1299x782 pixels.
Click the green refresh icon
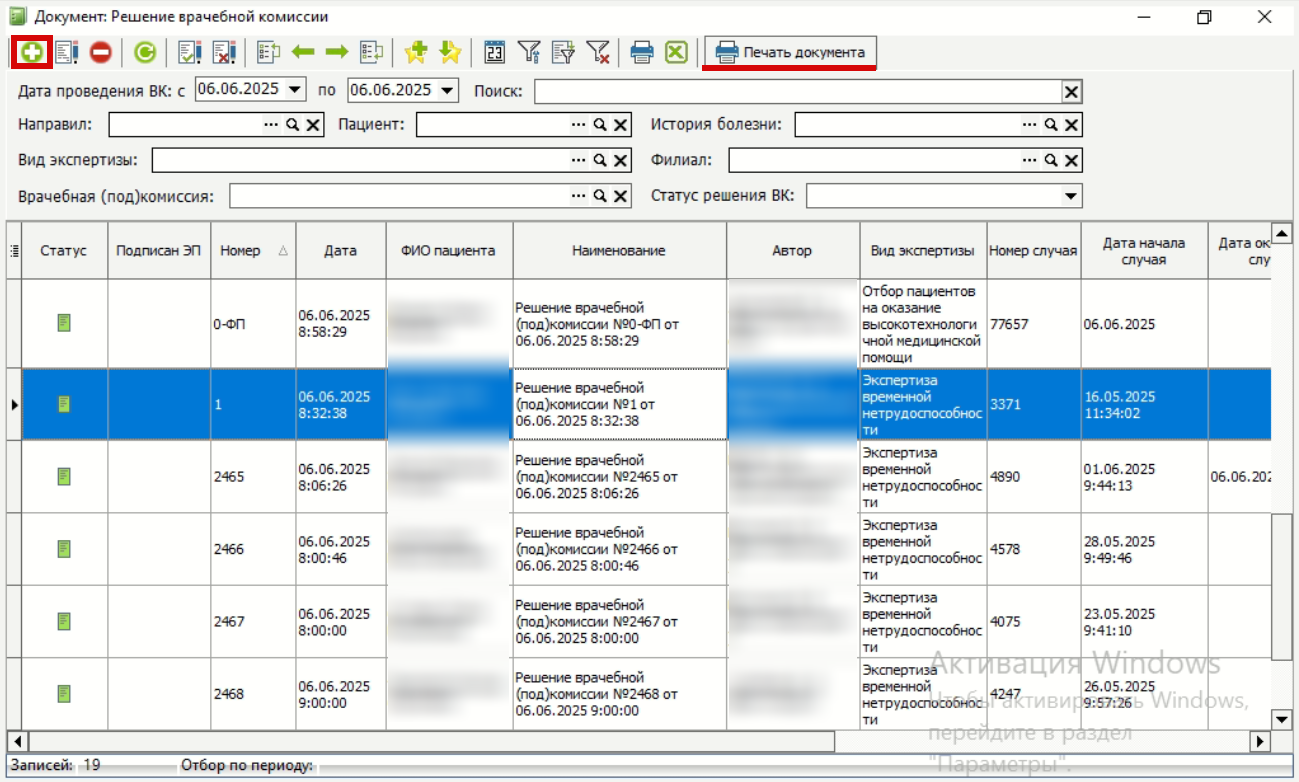click(x=145, y=52)
